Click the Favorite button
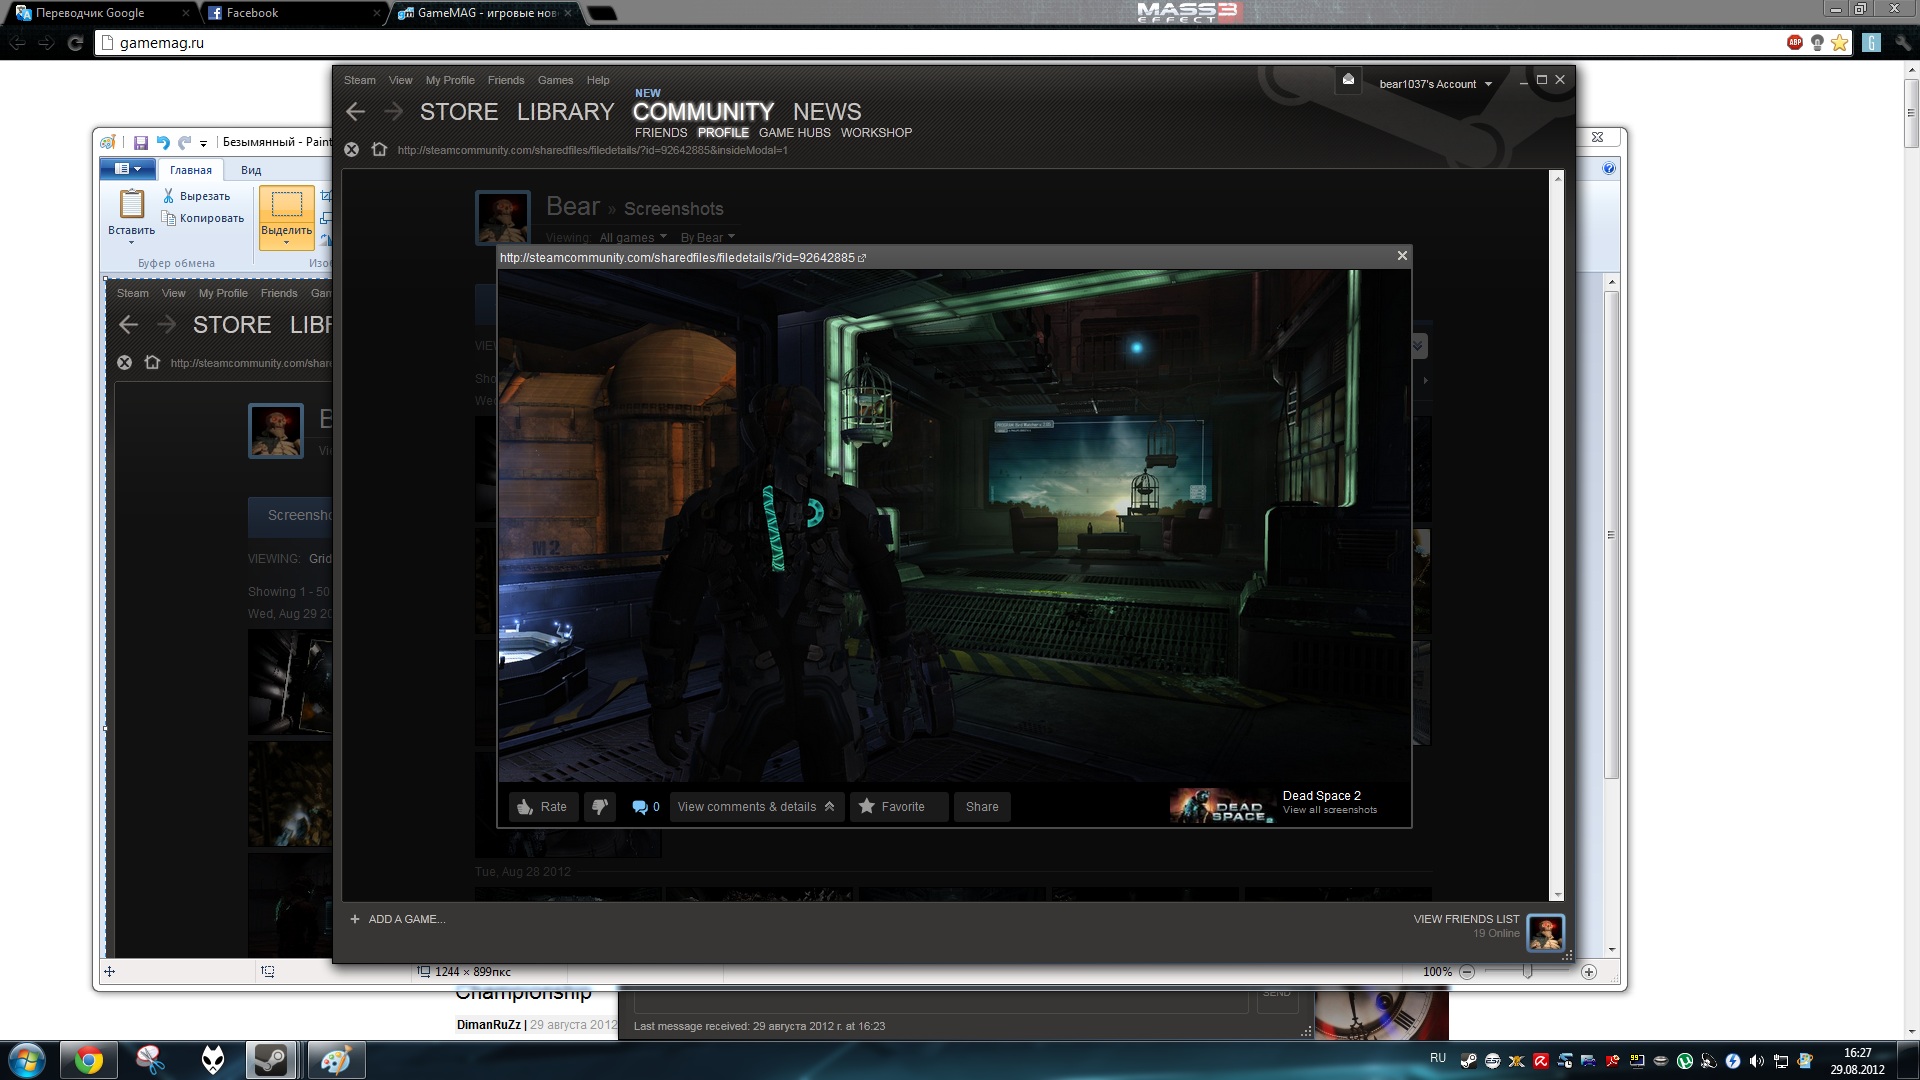The height and width of the screenshot is (1080, 1920). tap(898, 807)
